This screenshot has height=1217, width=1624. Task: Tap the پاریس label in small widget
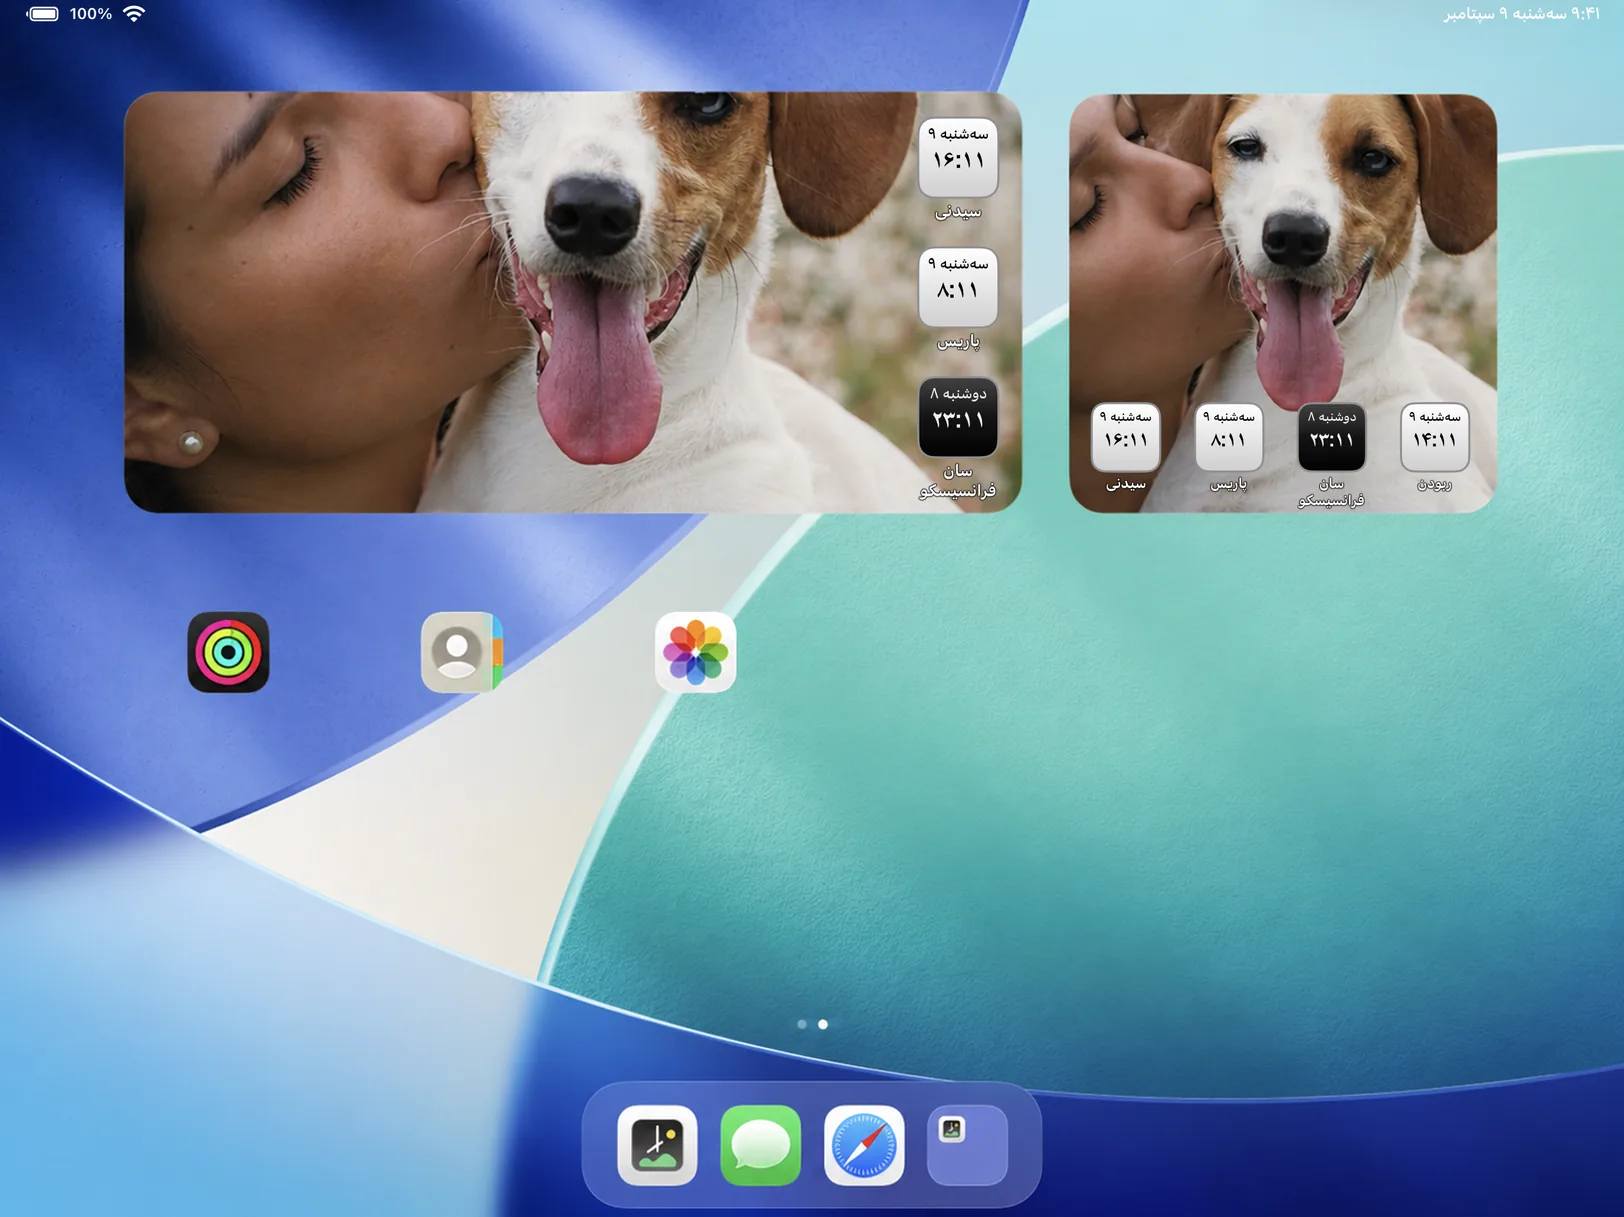1229,484
